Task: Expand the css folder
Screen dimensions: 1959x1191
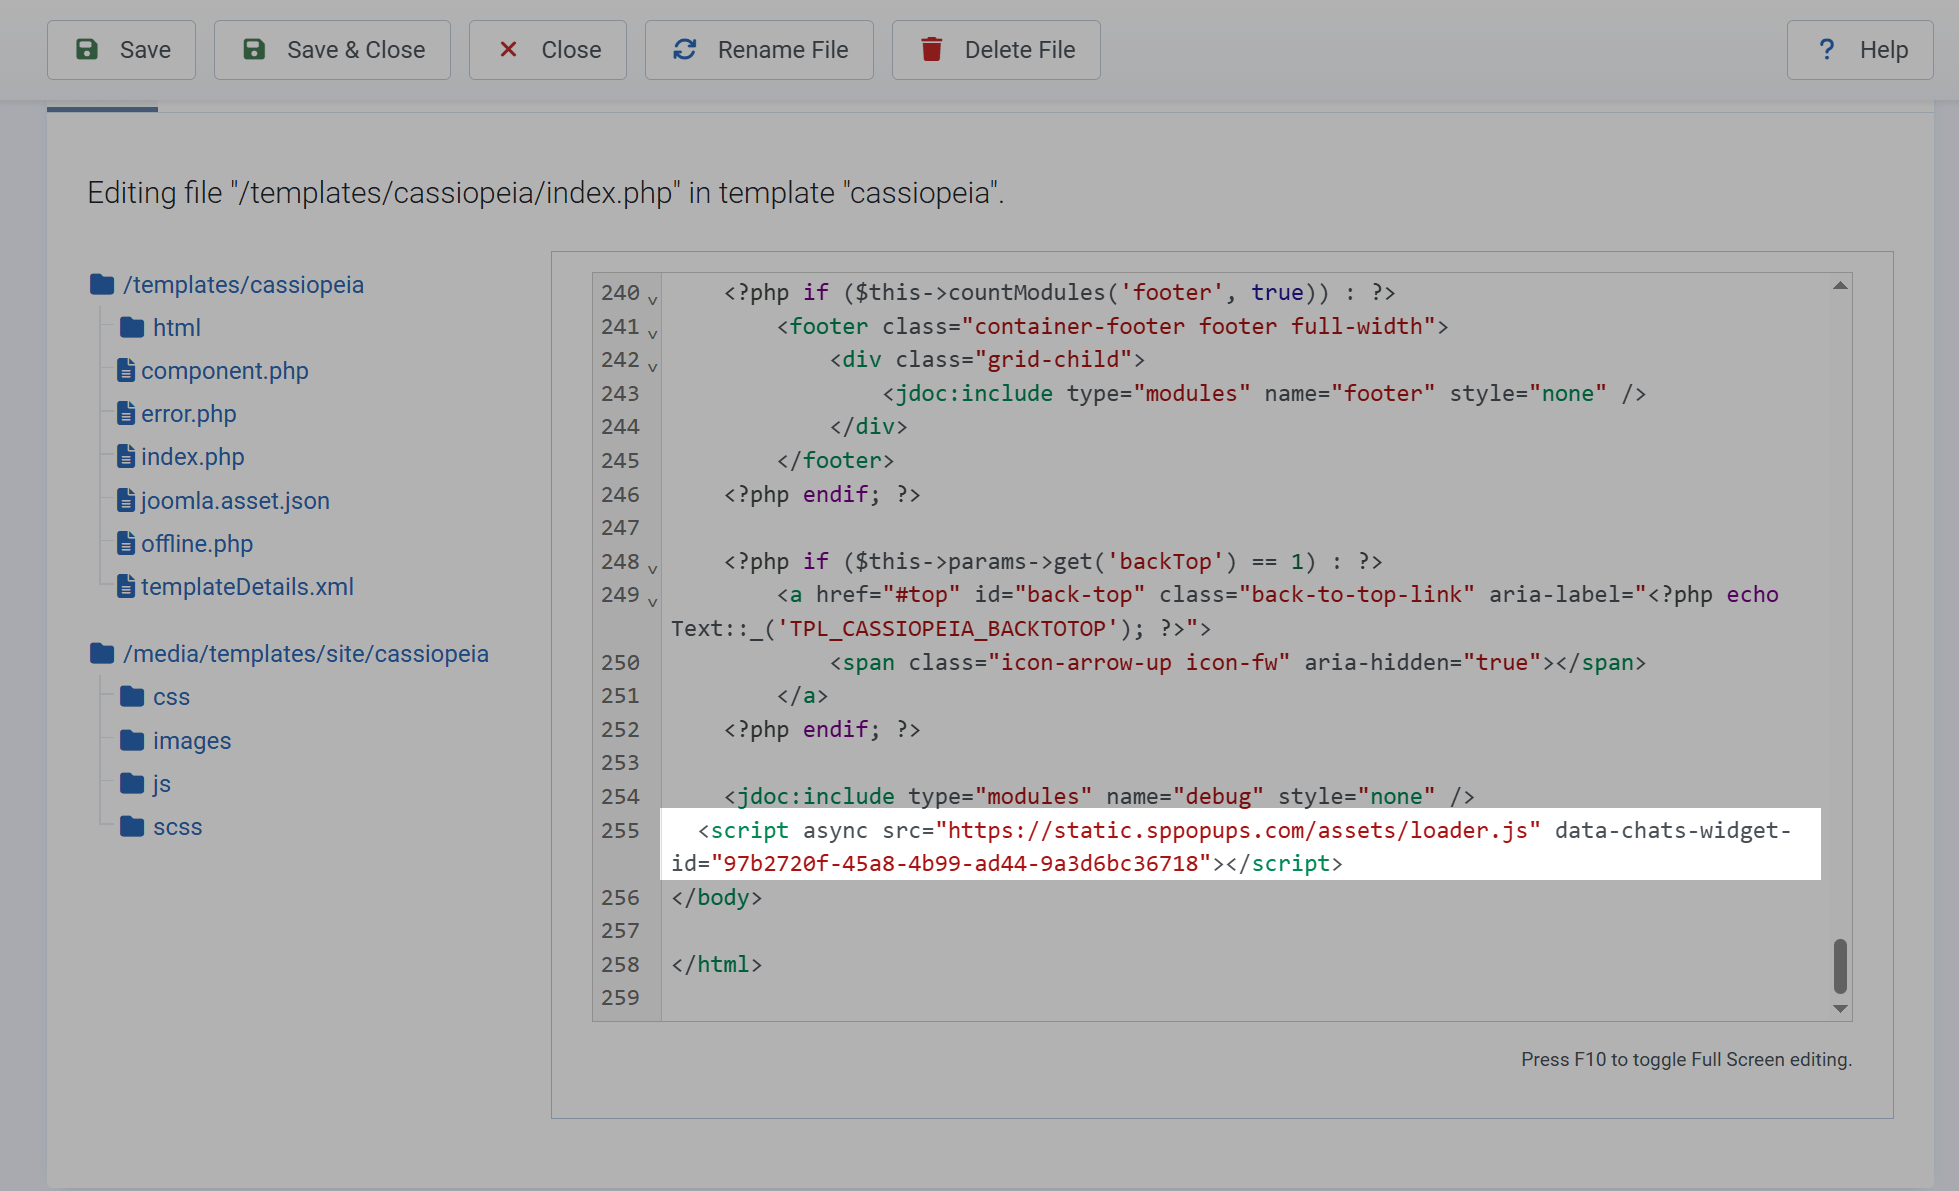Action: click(x=170, y=697)
